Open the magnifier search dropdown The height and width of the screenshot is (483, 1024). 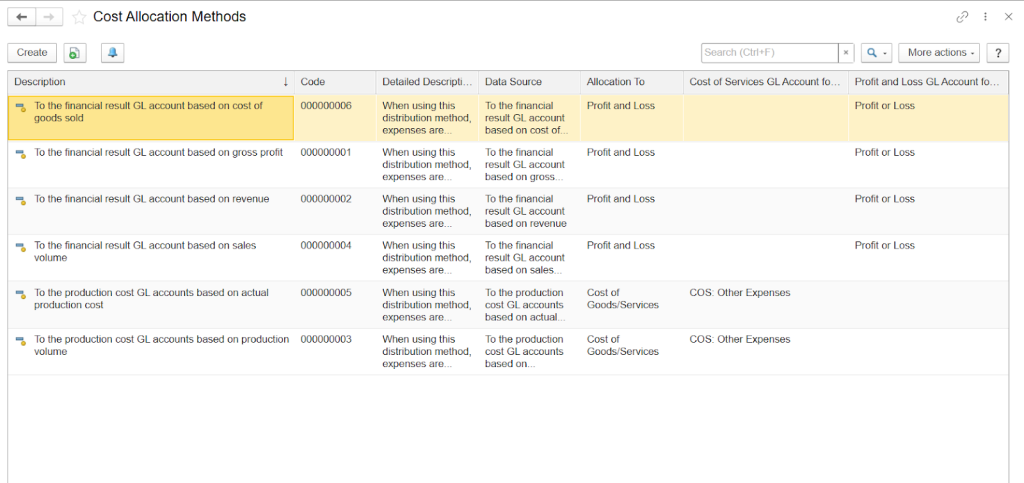coord(876,53)
